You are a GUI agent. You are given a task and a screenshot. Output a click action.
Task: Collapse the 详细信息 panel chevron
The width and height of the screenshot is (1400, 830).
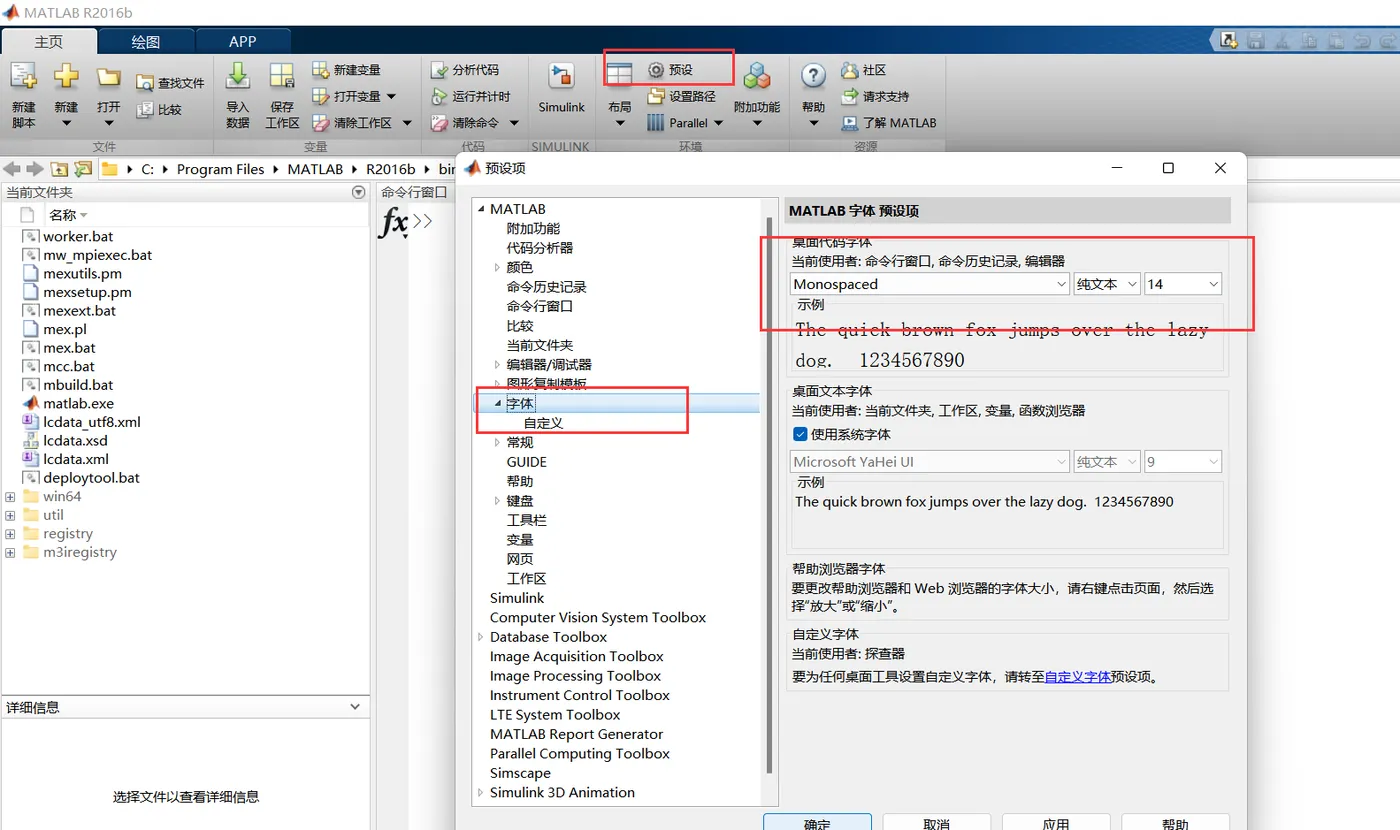(x=355, y=707)
